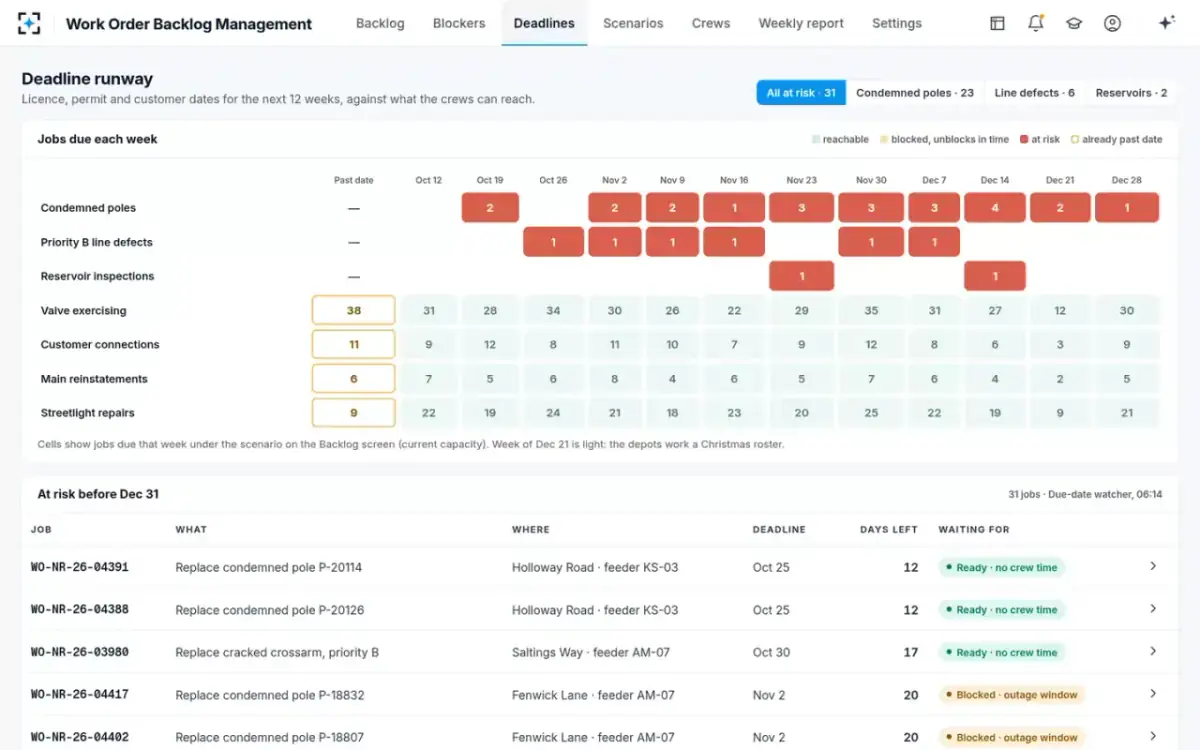
Task: Filter by Condemned poles · 23
Action: coord(915,93)
